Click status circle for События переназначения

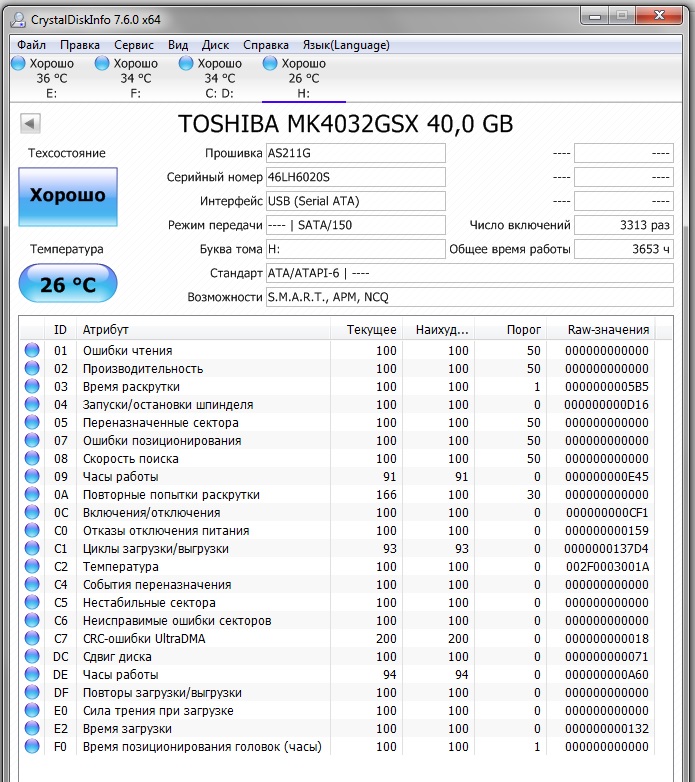click(x=32, y=584)
